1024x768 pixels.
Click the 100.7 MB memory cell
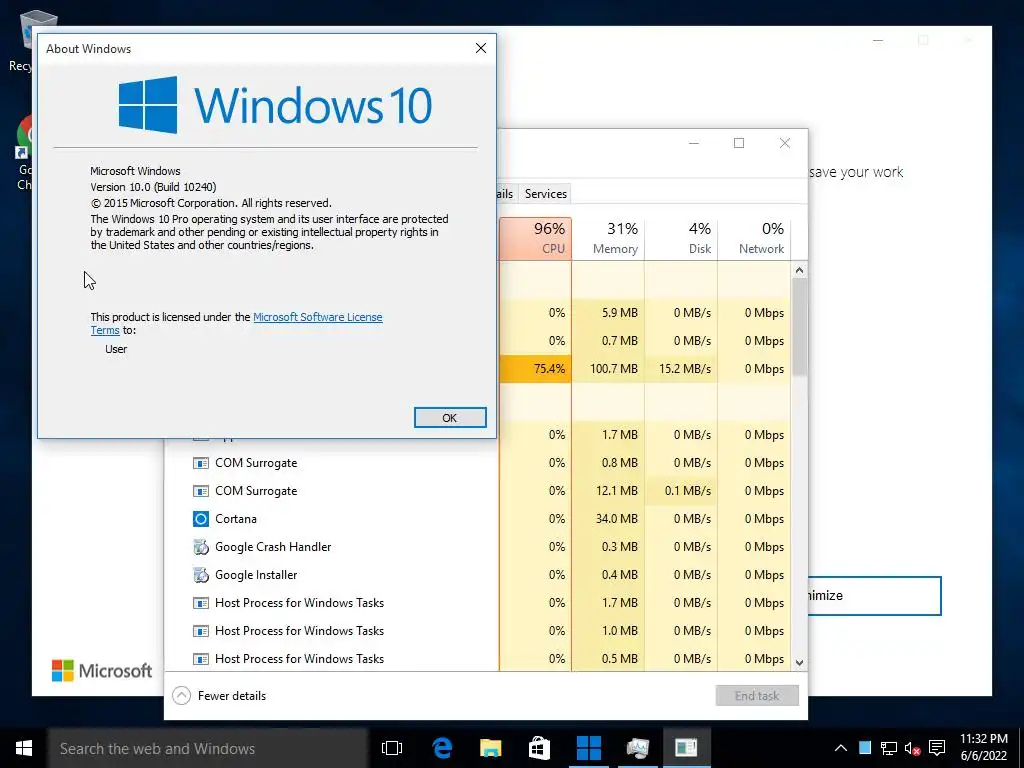pos(609,369)
